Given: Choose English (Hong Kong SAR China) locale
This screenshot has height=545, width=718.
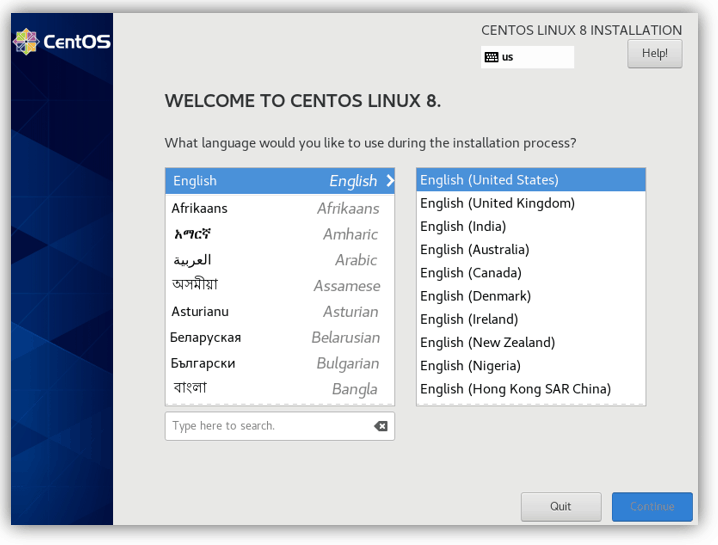Looking at the screenshot, I should pos(531,389).
